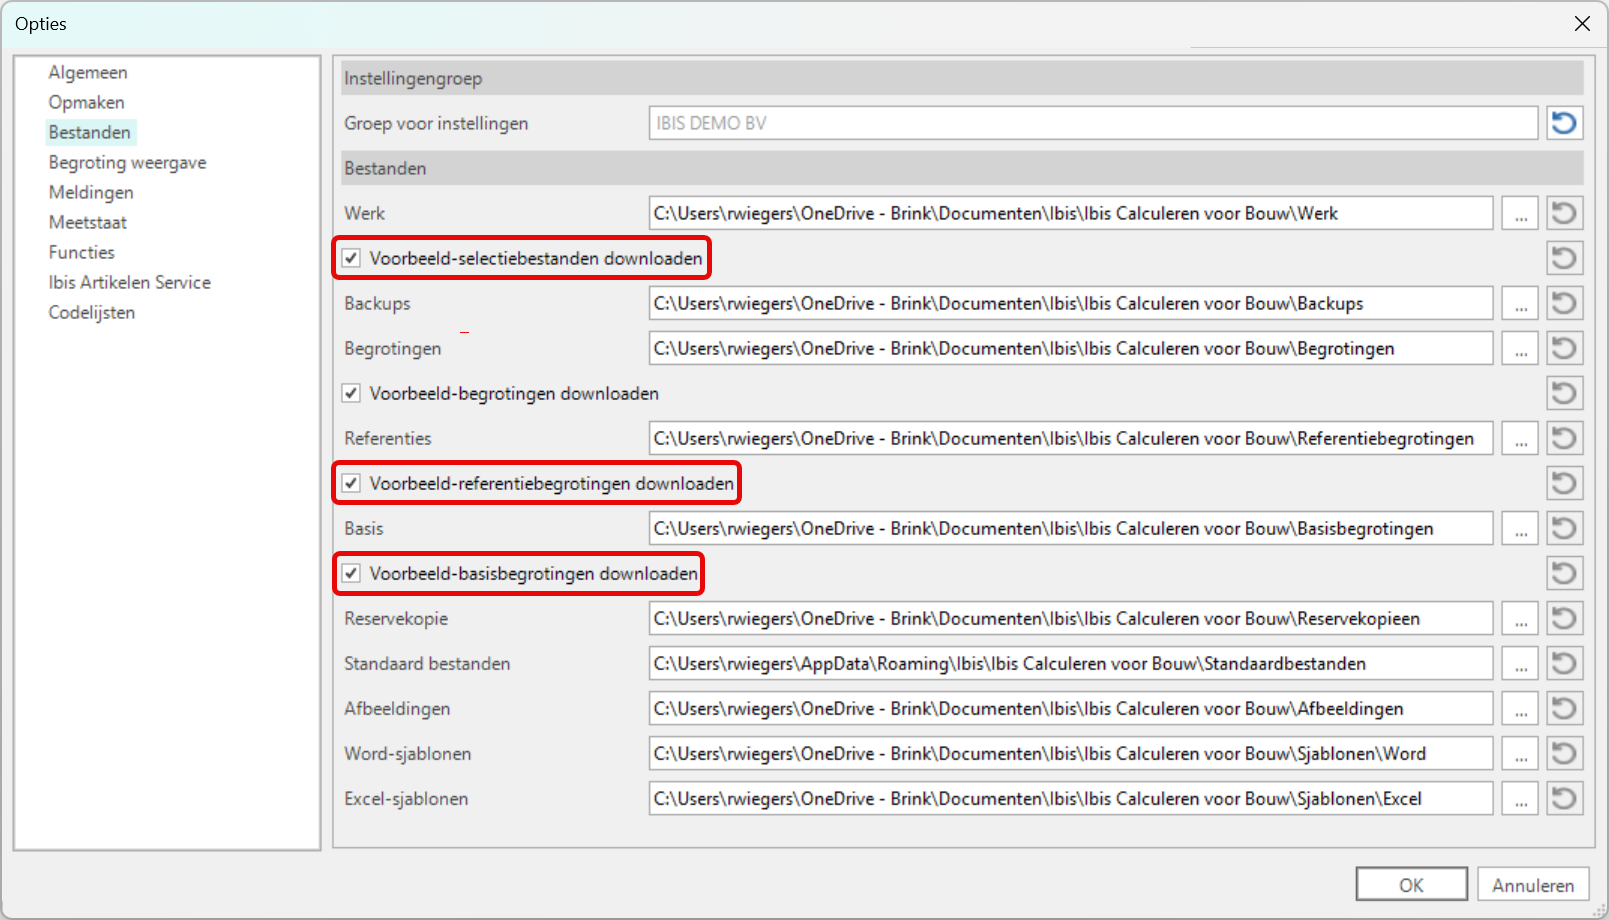The height and width of the screenshot is (920, 1609).
Task: Click reset icon for Werk path
Action: (1564, 213)
